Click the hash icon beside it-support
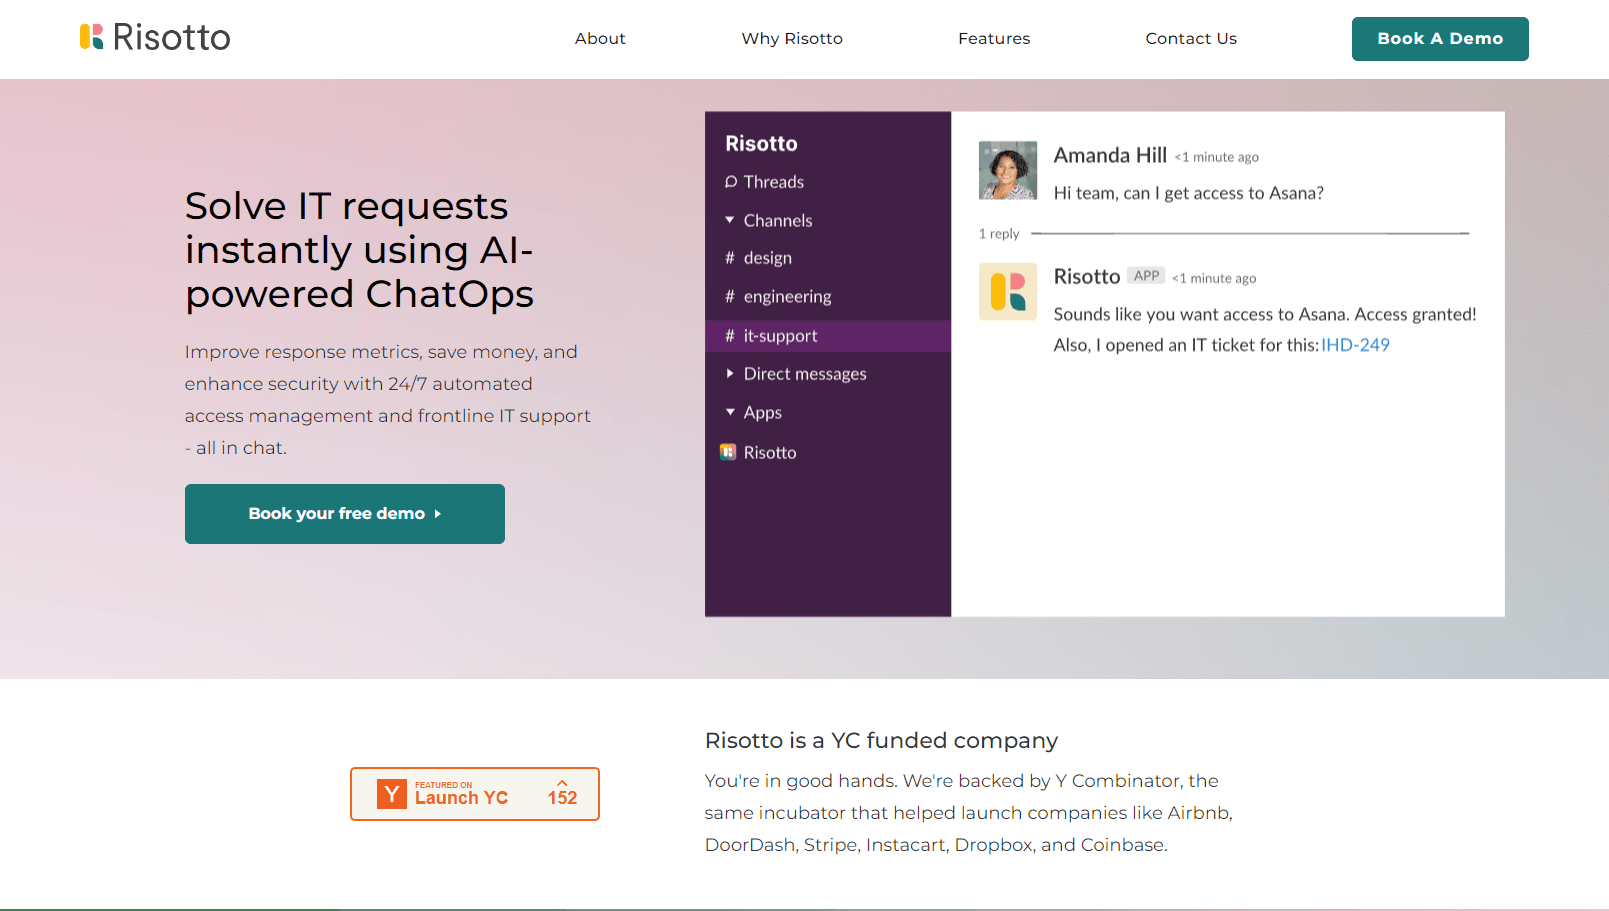The height and width of the screenshot is (911, 1609). 730,336
